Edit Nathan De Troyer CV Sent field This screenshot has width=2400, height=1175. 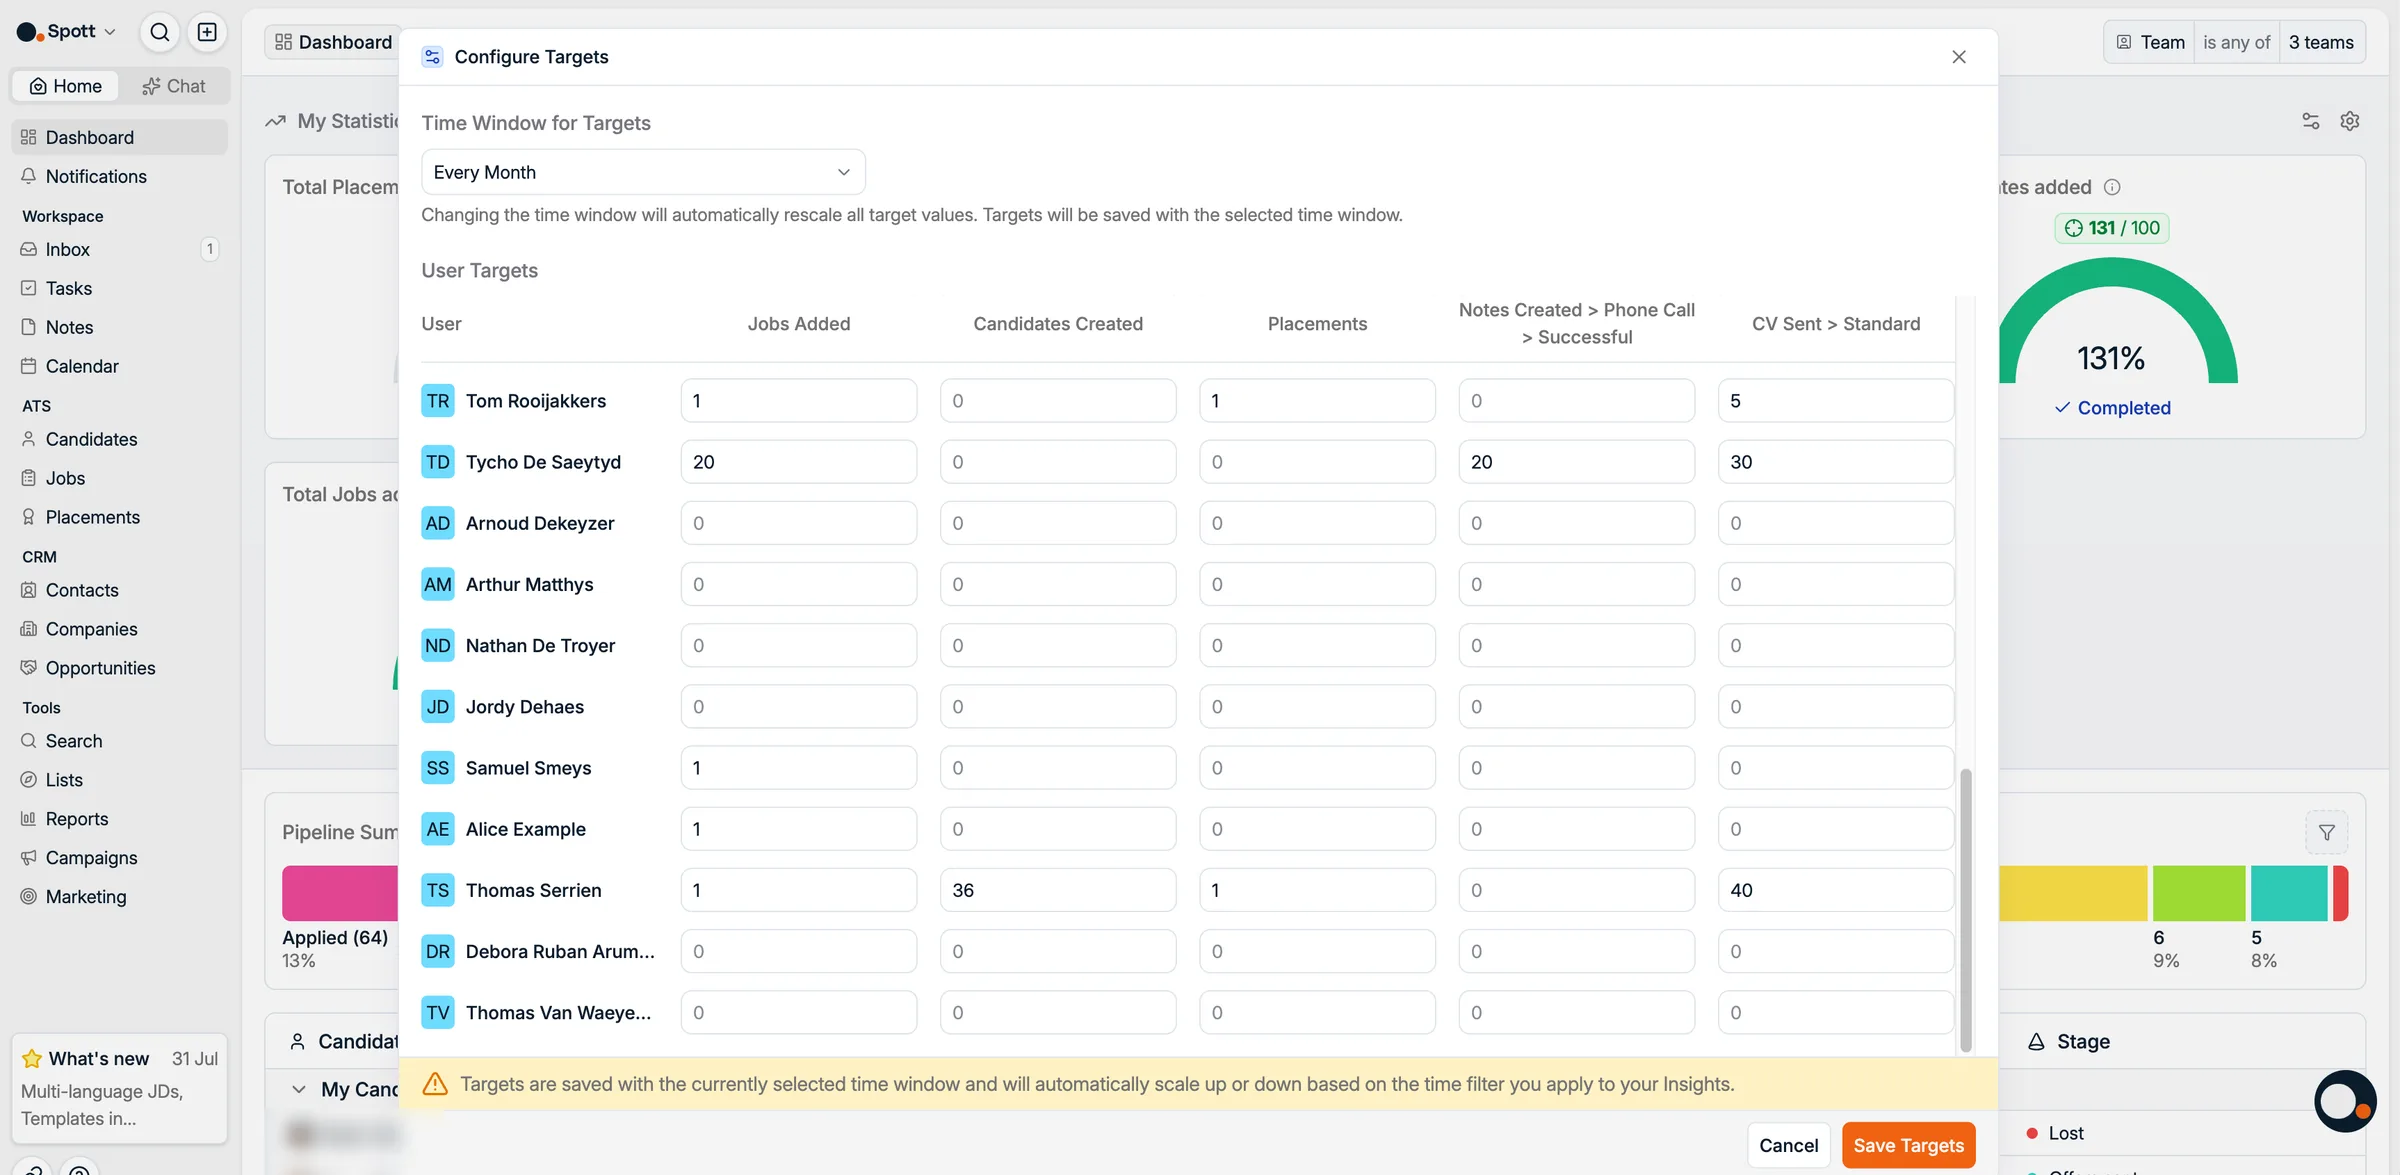tap(1835, 645)
